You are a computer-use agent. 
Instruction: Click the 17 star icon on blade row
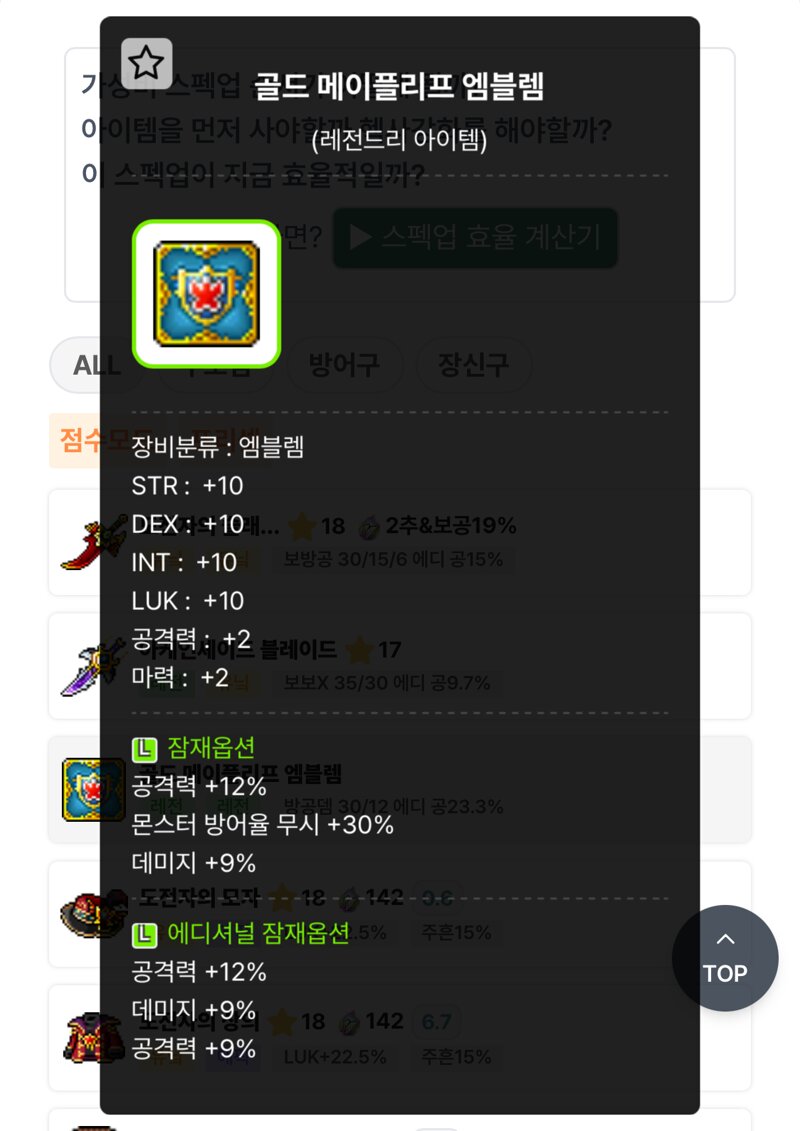coord(359,650)
